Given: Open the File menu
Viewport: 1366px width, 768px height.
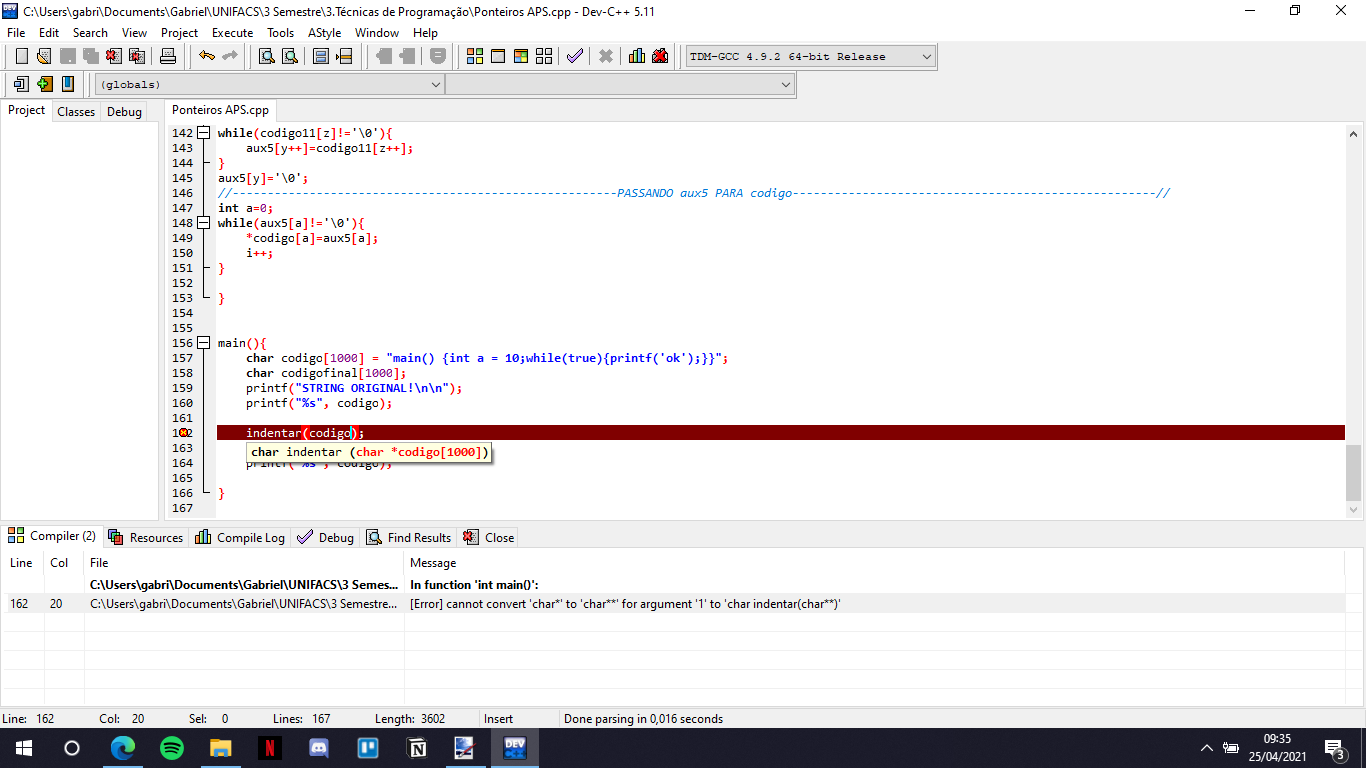Looking at the screenshot, I should 16,33.
